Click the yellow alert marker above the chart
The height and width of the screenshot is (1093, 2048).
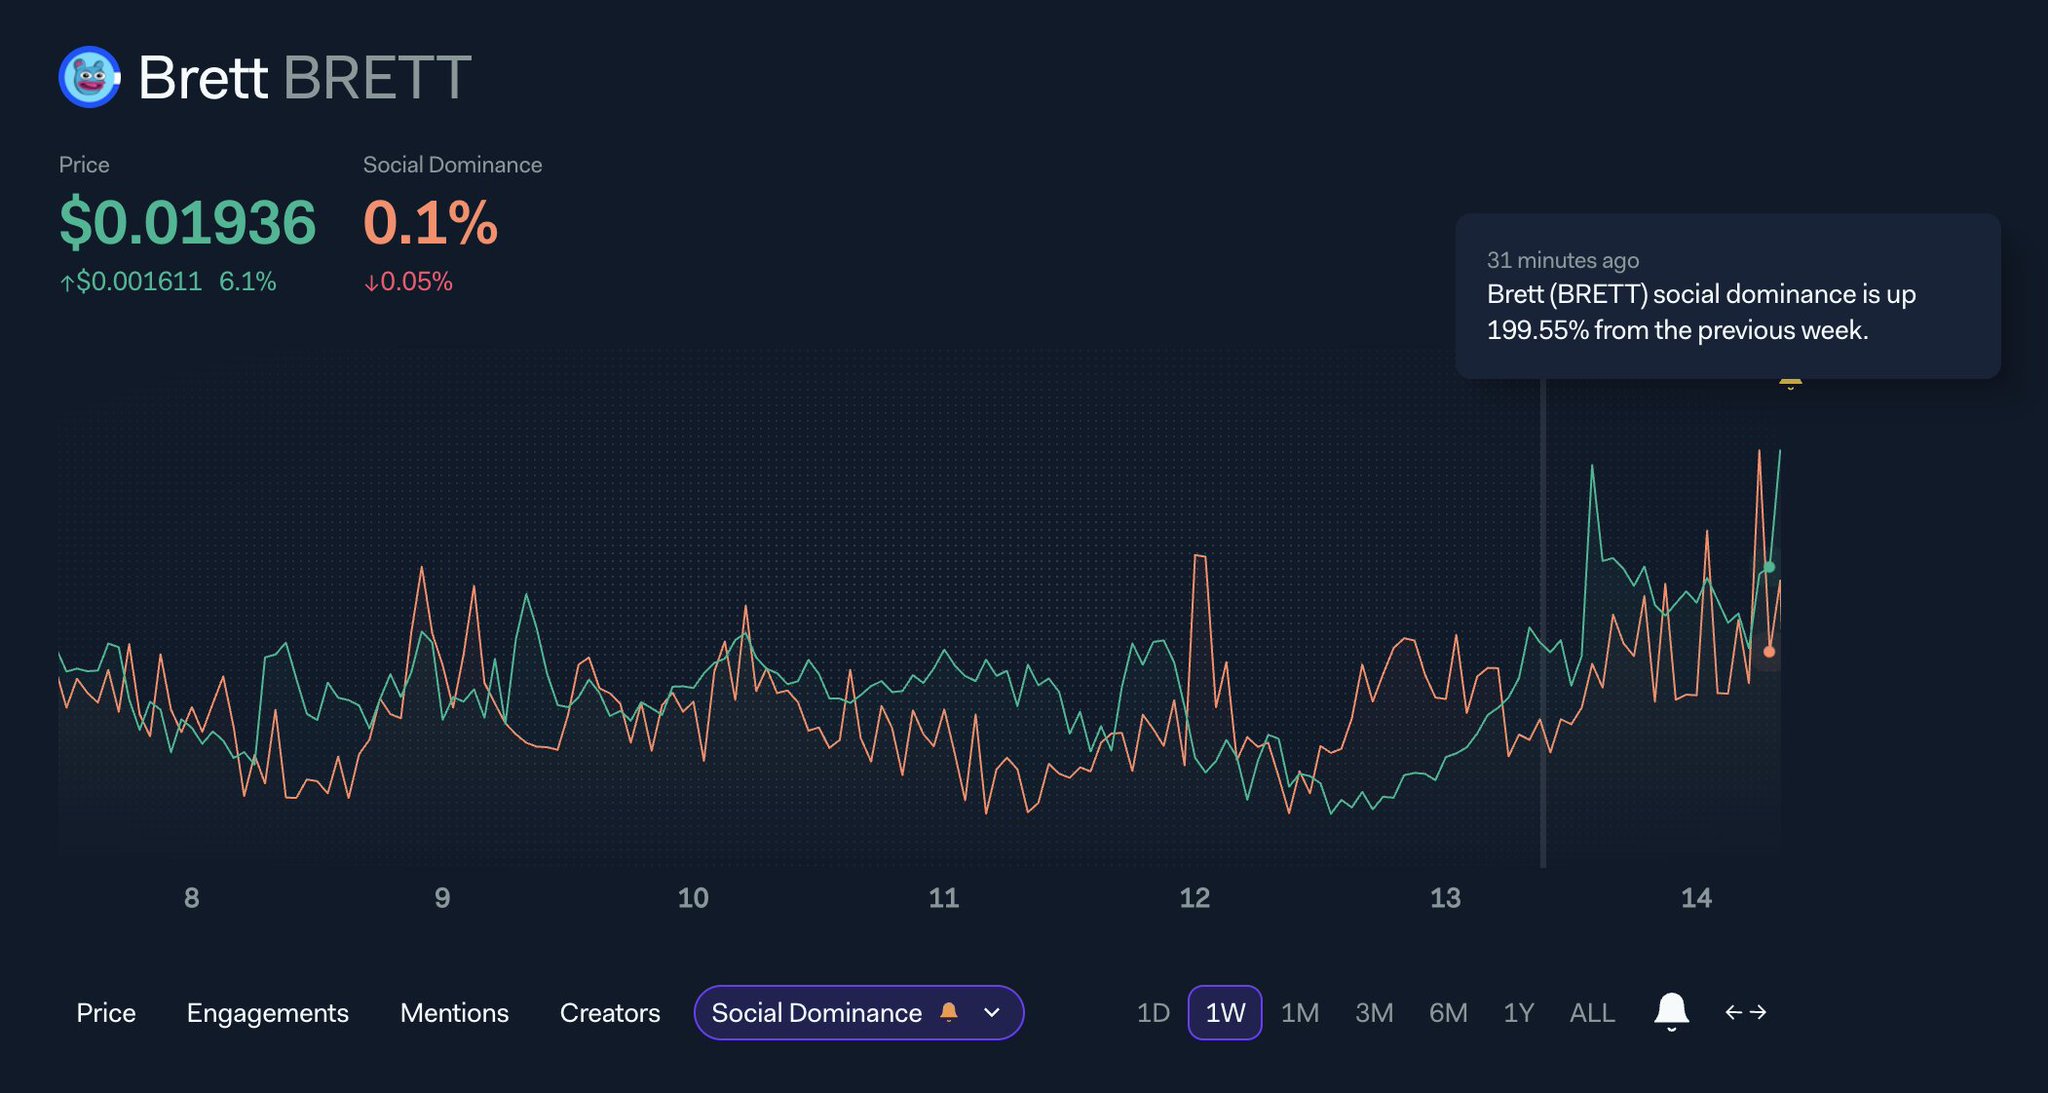coord(1790,383)
